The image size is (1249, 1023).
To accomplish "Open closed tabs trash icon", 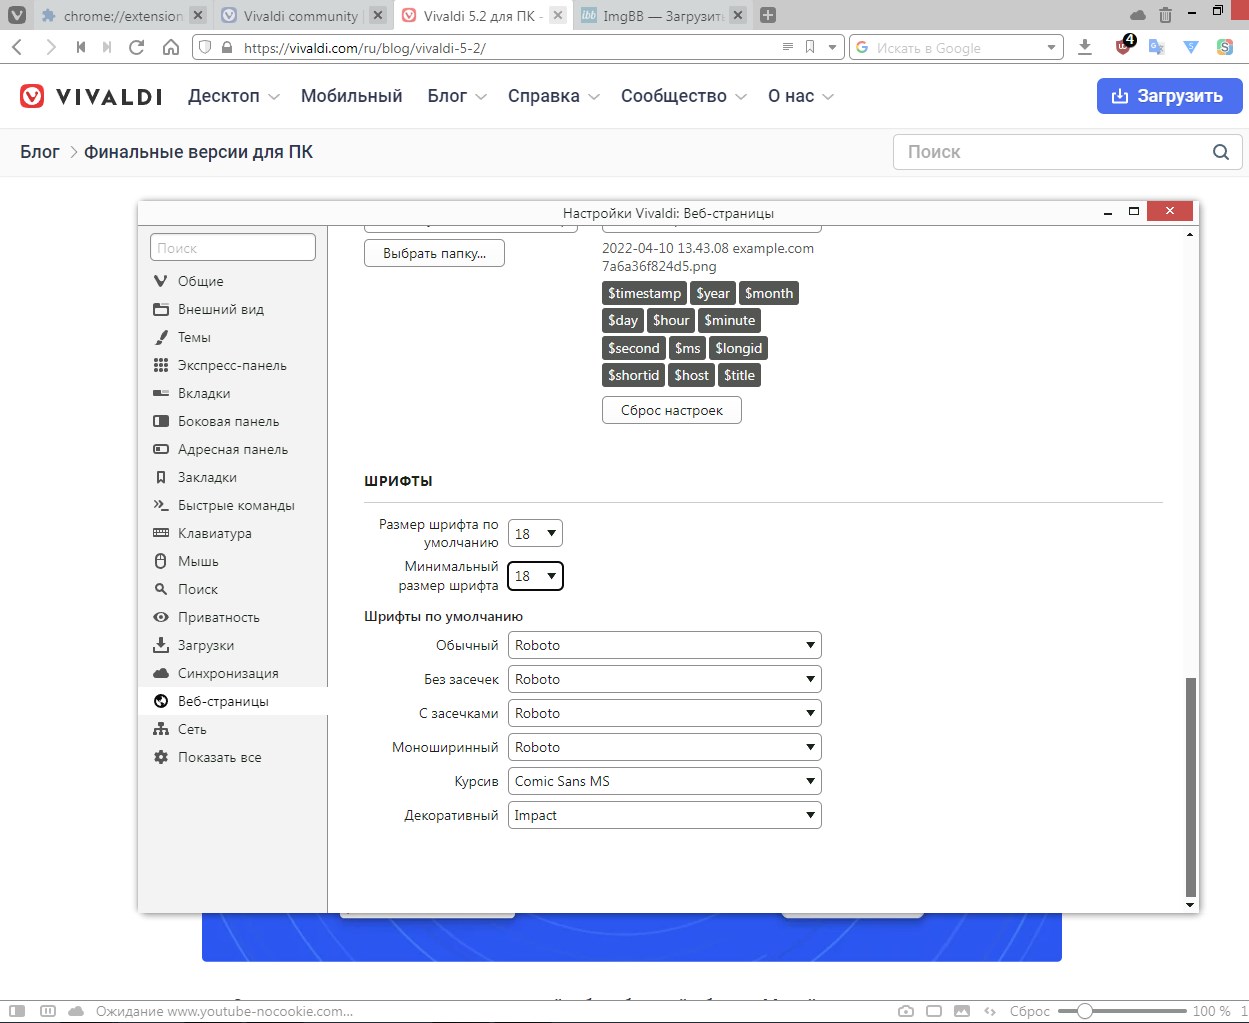I will click(x=1165, y=15).
